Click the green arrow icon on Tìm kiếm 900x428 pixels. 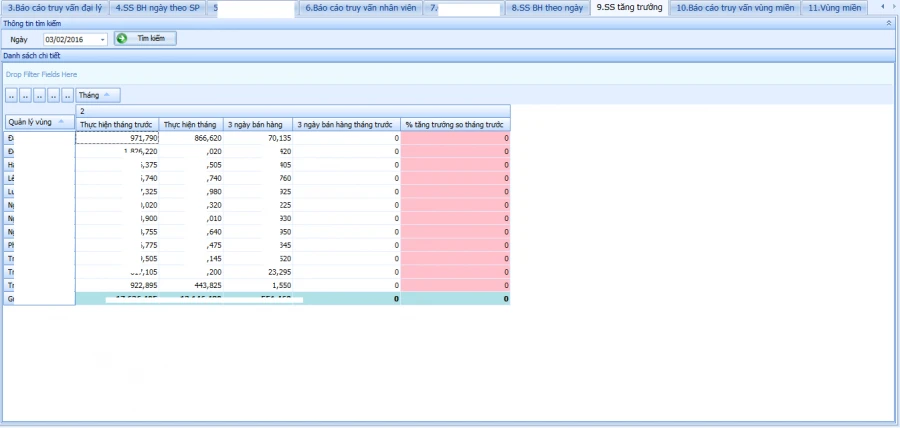(x=122, y=38)
